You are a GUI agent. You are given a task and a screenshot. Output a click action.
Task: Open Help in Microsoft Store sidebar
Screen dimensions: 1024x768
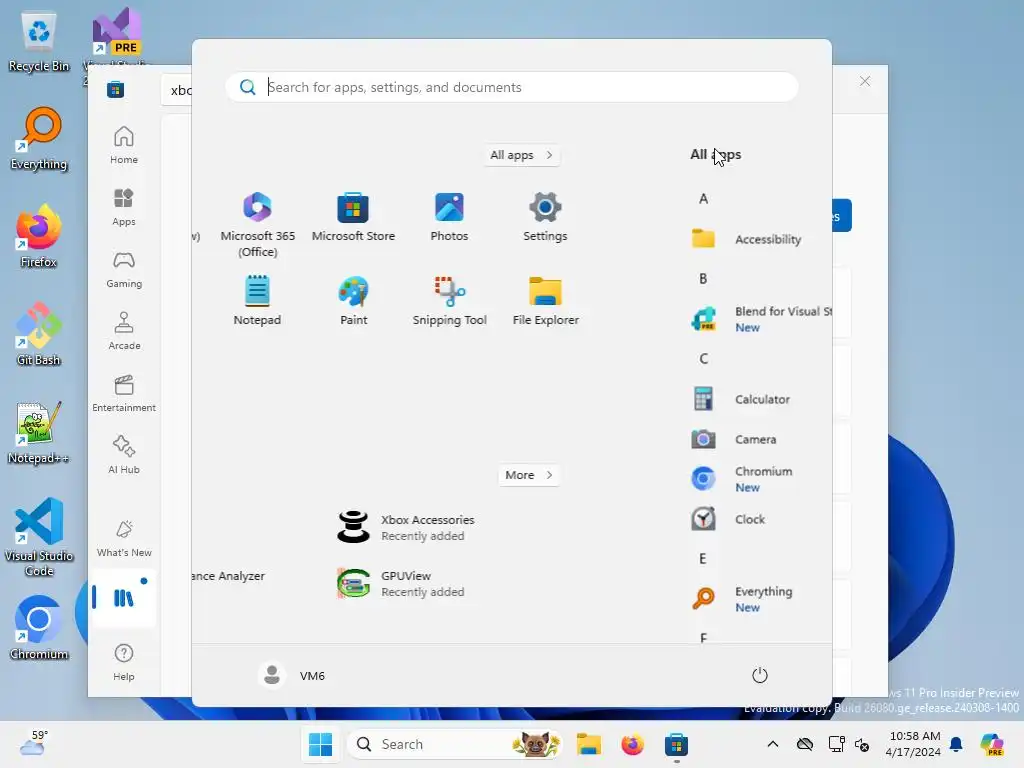pos(124,663)
